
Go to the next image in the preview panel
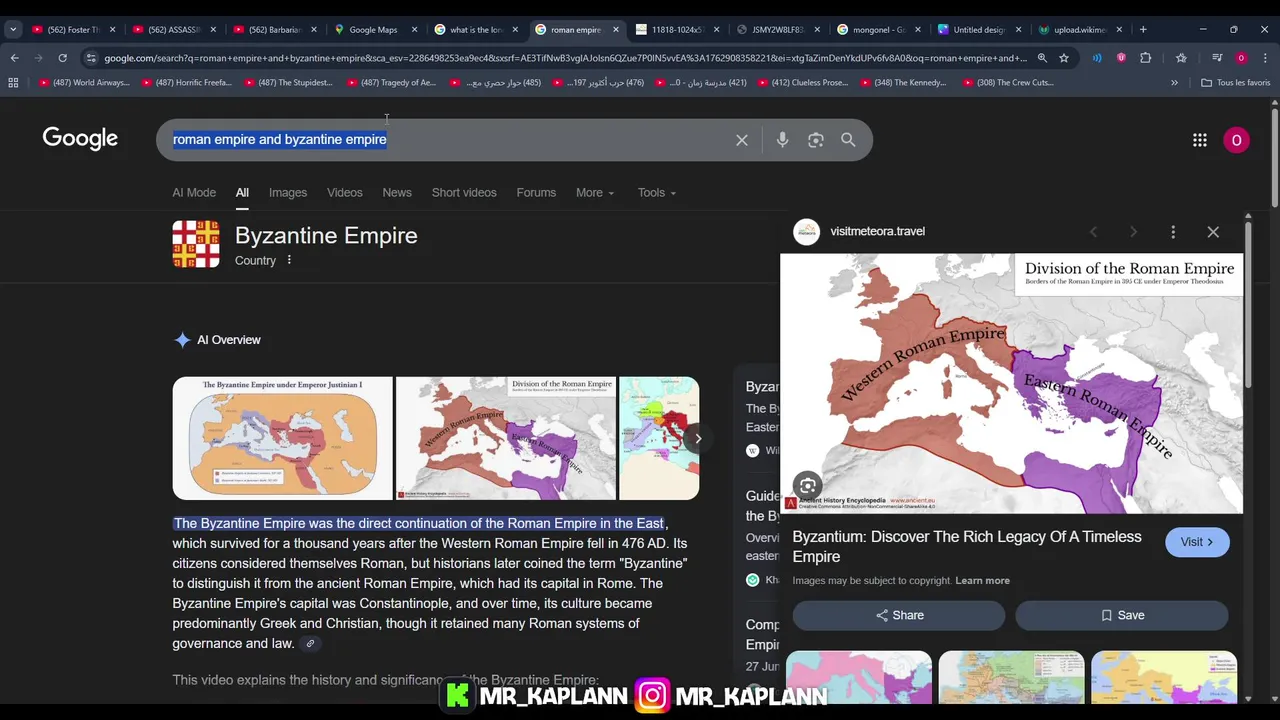[1133, 232]
